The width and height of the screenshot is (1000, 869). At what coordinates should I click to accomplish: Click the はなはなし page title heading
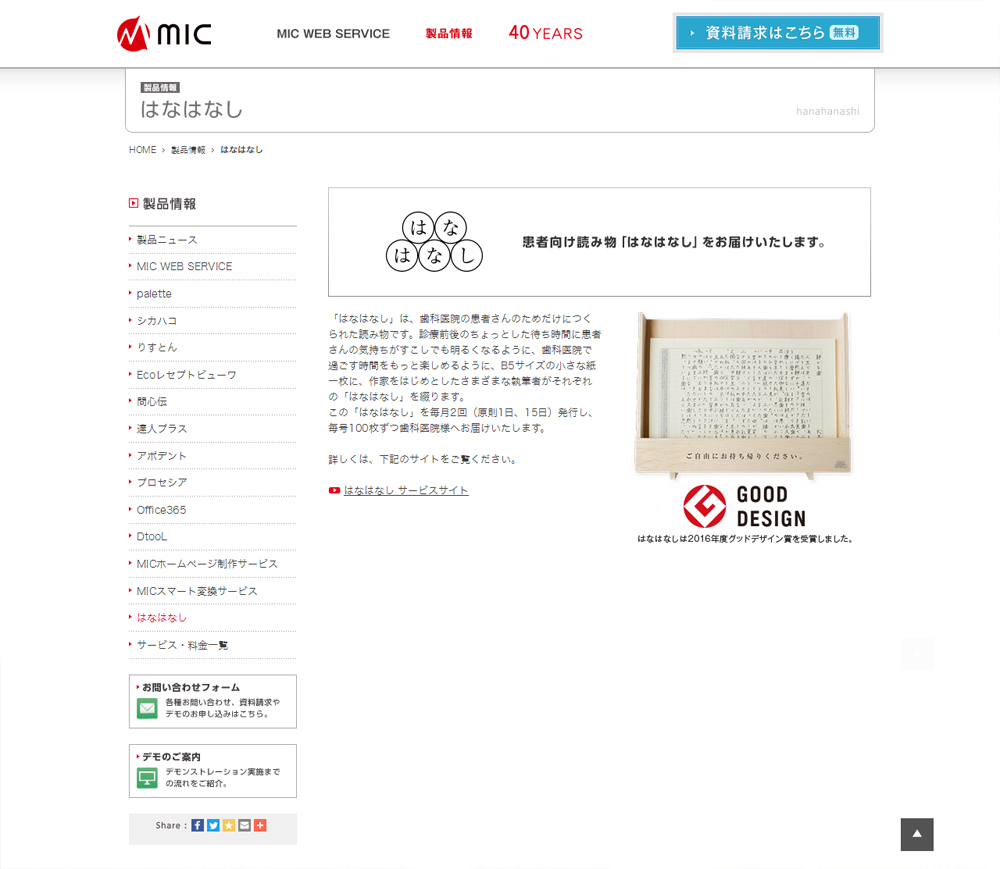[x=191, y=109]
